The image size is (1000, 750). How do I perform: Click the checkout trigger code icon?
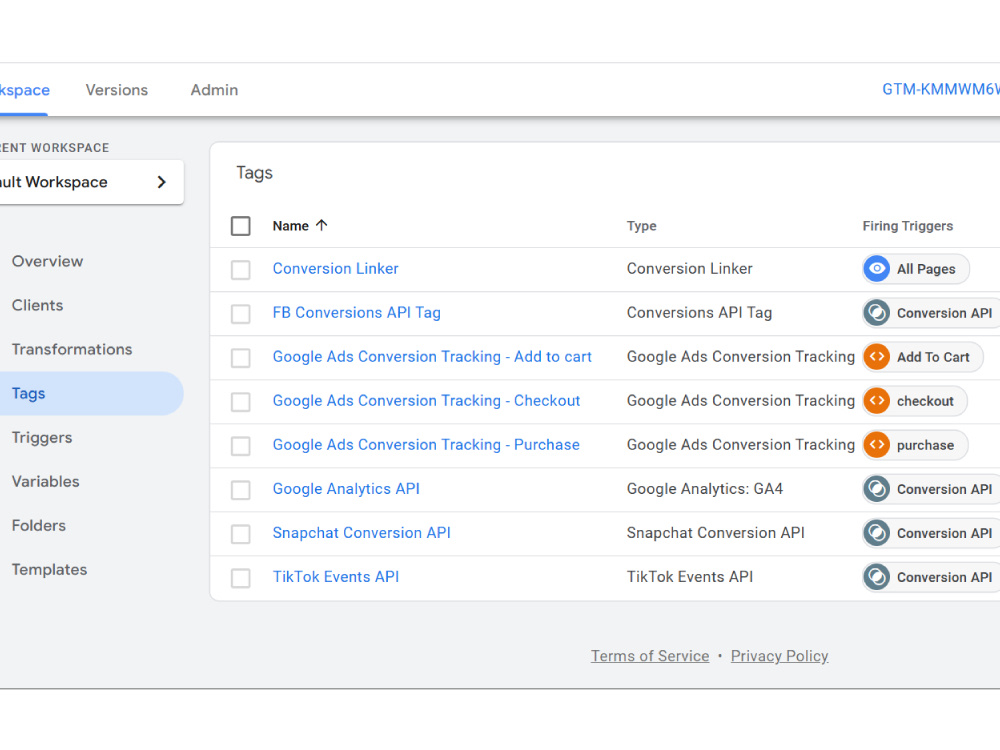coord(877,401)
